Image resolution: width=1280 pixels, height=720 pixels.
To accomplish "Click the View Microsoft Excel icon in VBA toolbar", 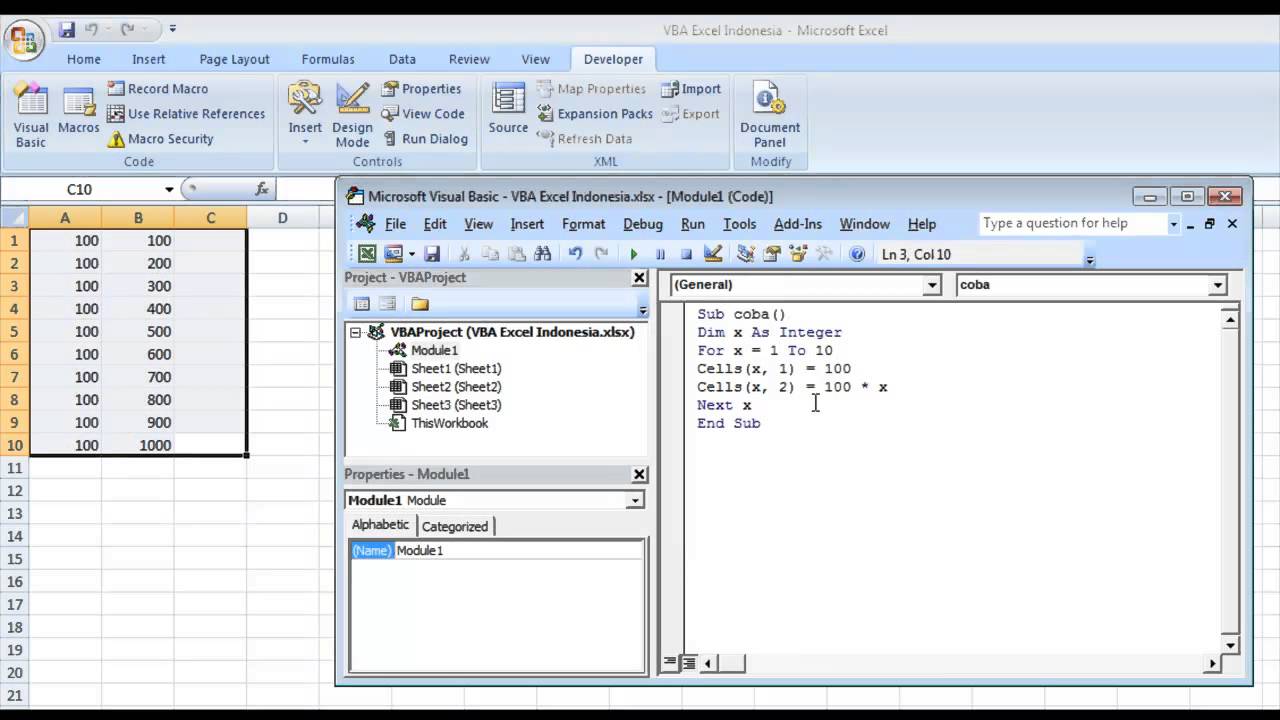I will coord(367,254).
